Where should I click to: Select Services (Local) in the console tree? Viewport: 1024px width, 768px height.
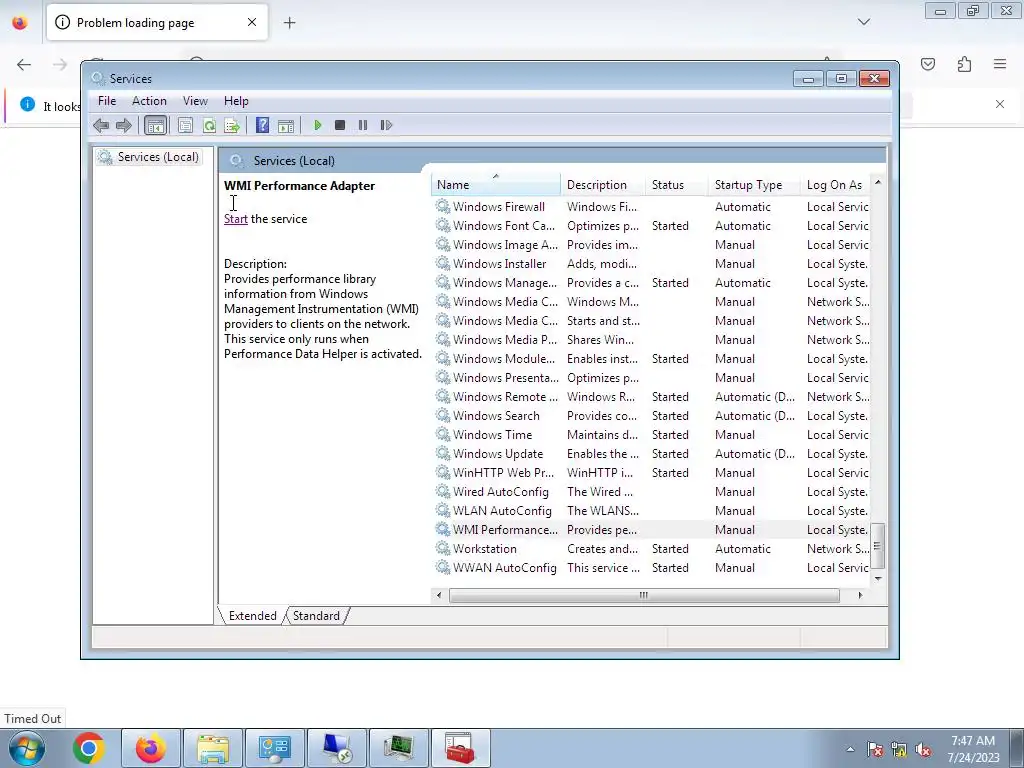pyautogui.click(x=158, y=157)
